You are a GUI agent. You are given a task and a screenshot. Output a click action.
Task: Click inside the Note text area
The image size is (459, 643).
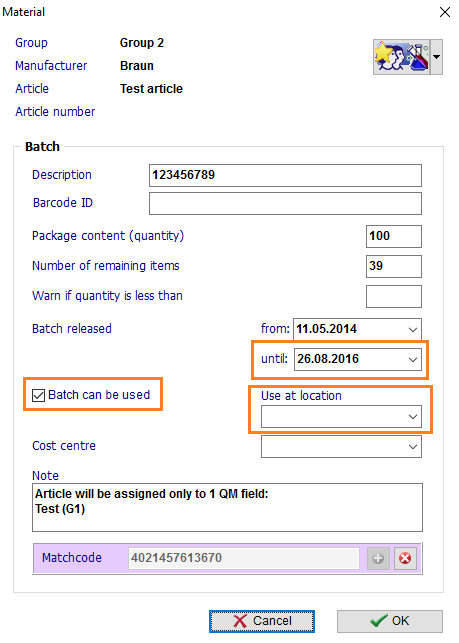click(x=227, y=508)
